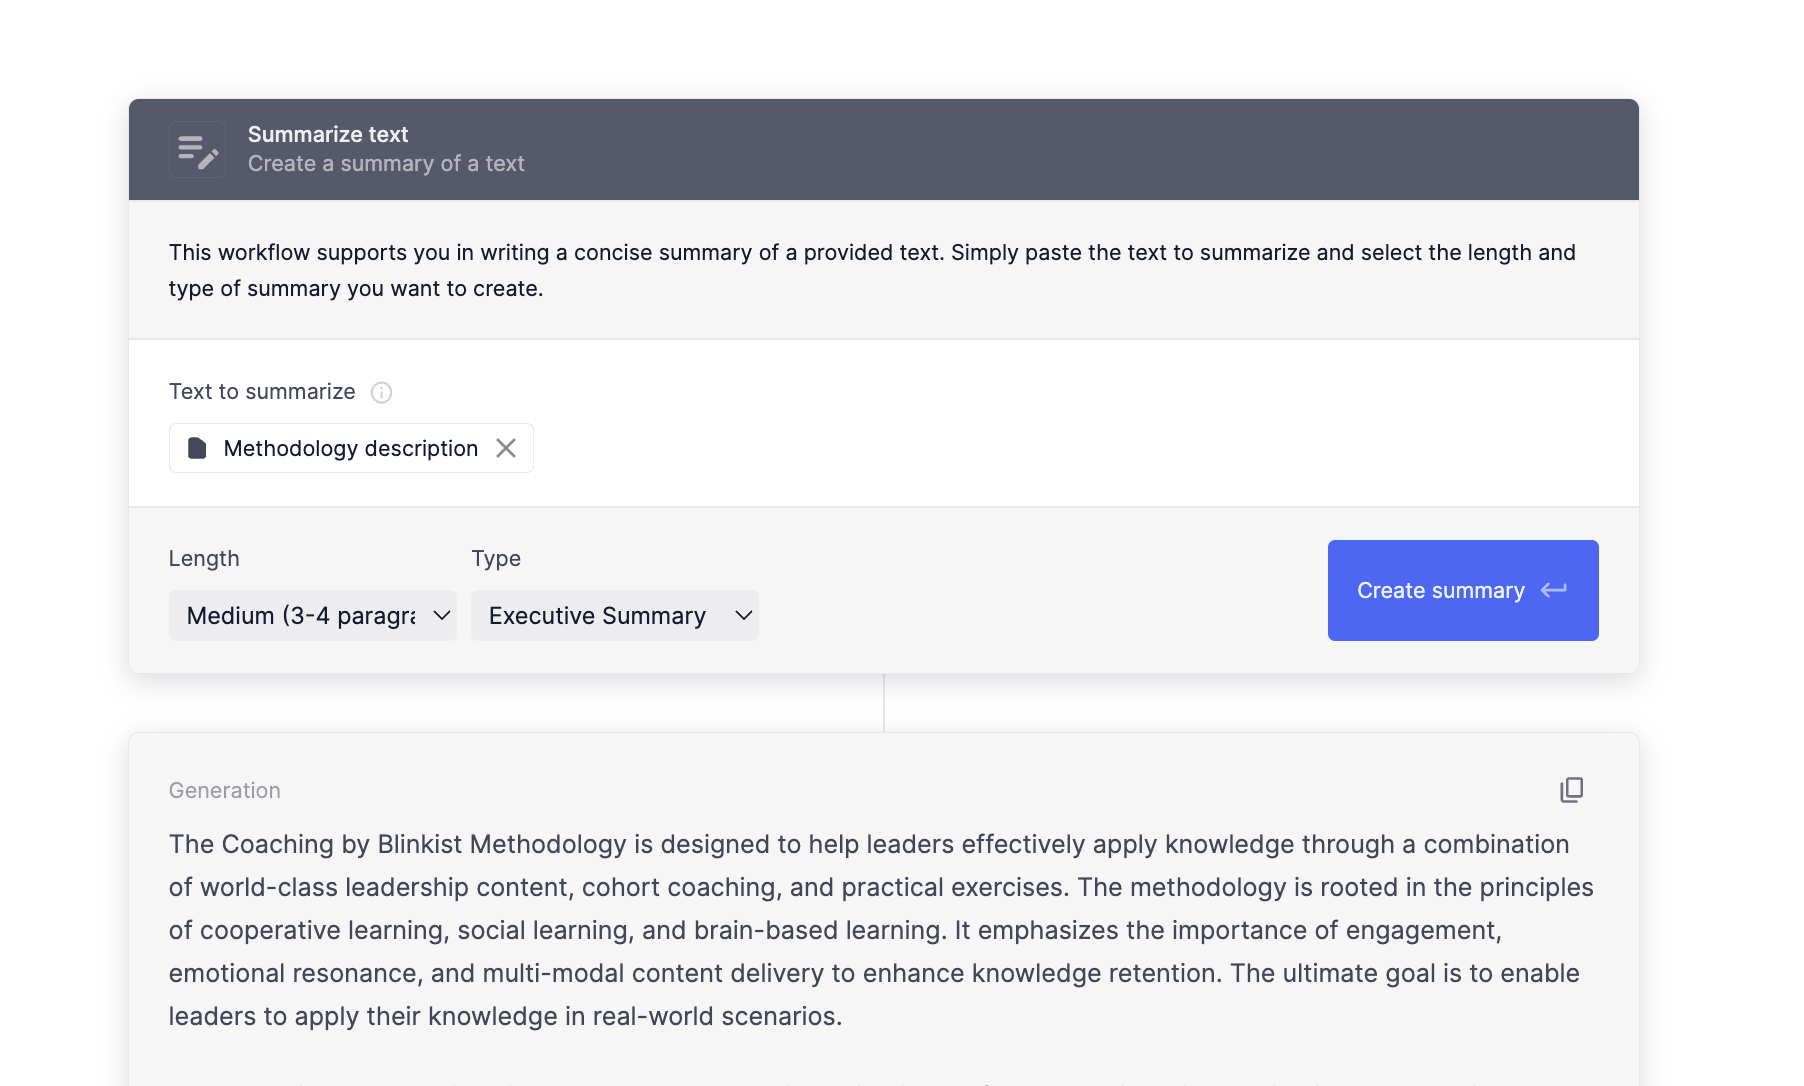Click the Summarize text workflow icon
Image resolution: width=1804 pixels, height=1086 pixels.
pos(197,149)
